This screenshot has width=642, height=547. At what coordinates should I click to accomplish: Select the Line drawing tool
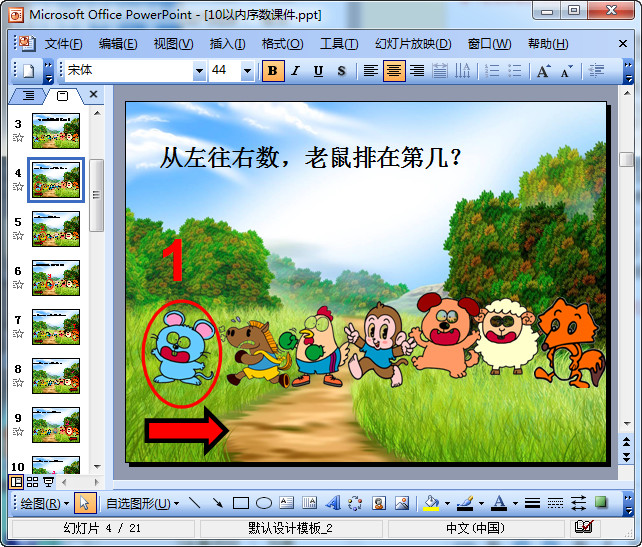click(x=195, y=503)
